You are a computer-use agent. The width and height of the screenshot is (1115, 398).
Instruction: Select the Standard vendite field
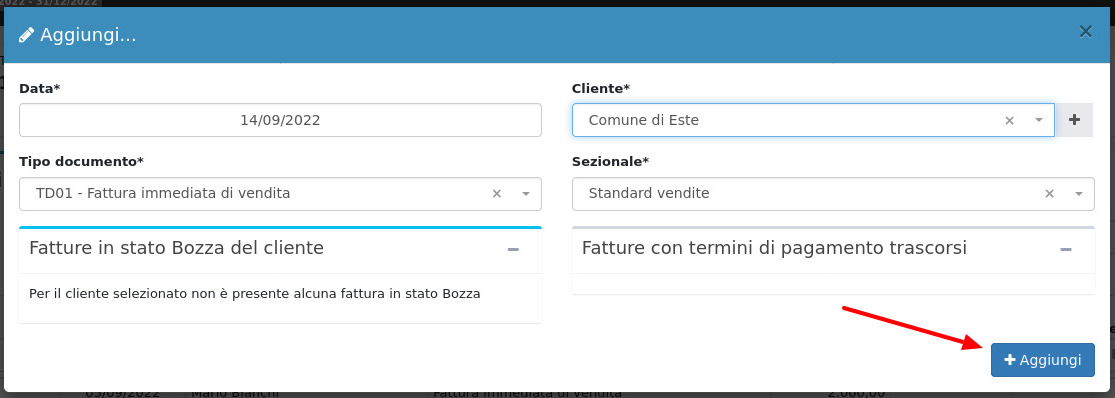[x=833, y=194]
